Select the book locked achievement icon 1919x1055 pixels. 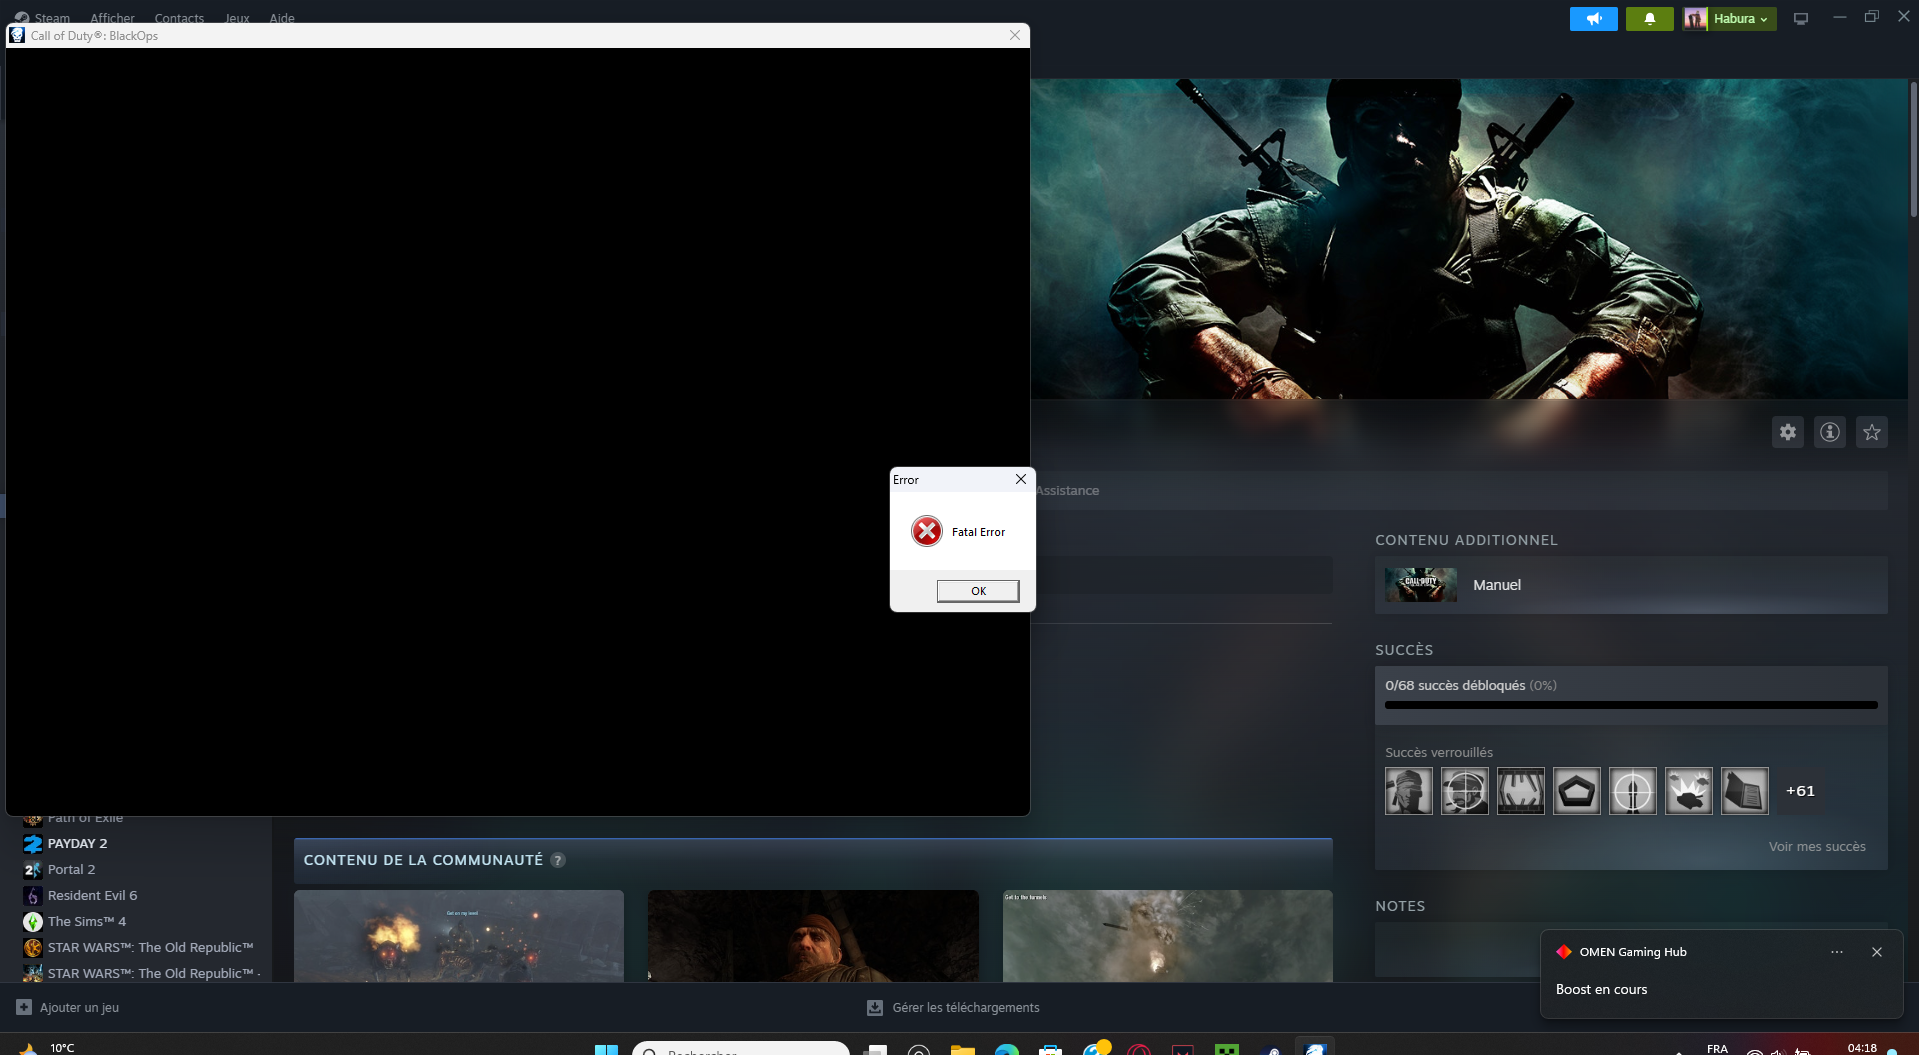click(x=1745, y=791)
